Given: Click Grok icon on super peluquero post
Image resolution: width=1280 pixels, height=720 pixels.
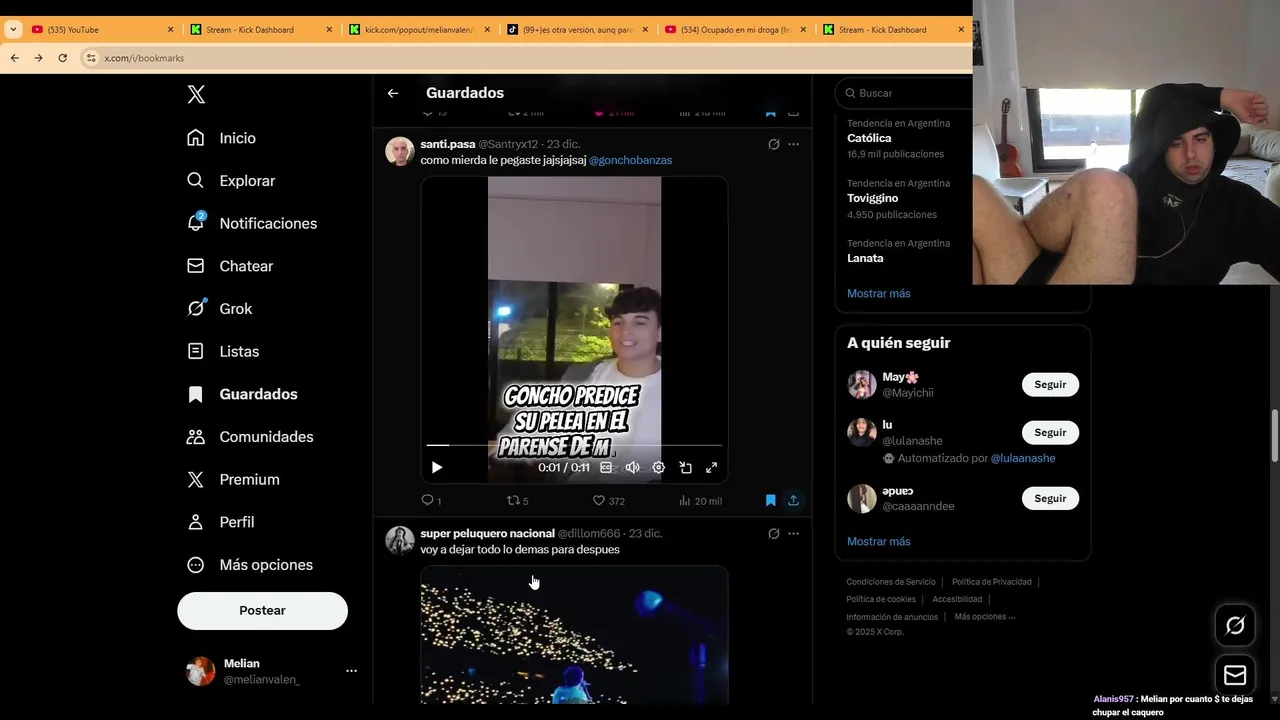Looking at the screenshot, I should (773, 533).
